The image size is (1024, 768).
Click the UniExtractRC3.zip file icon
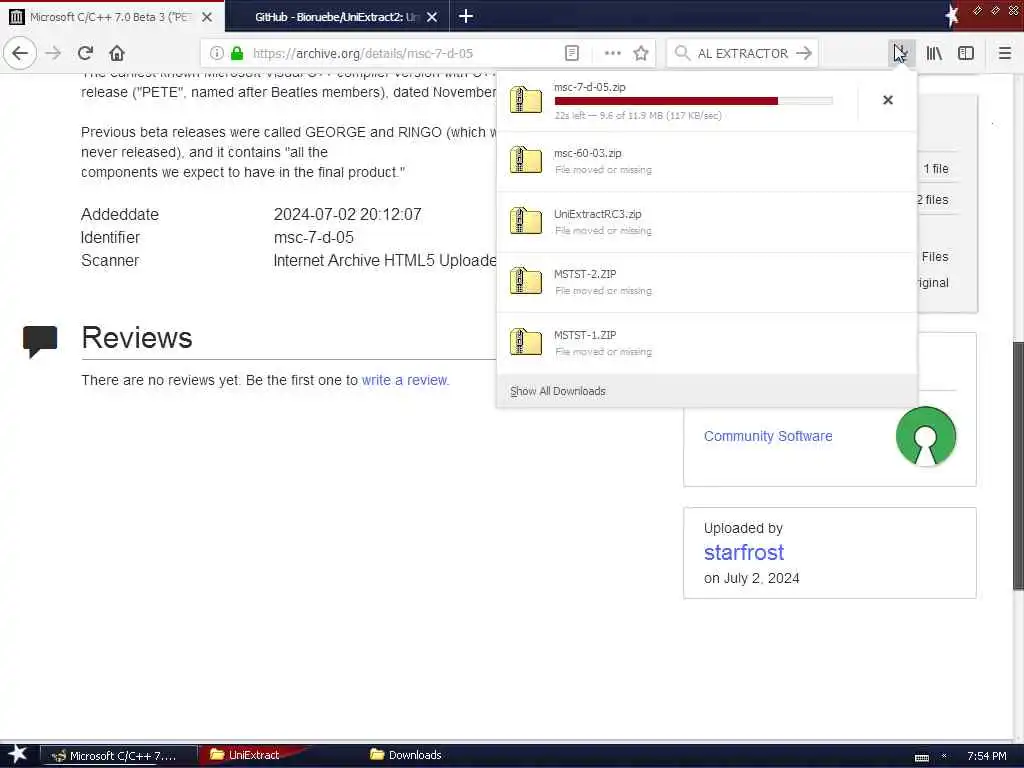tap(526, 221)
